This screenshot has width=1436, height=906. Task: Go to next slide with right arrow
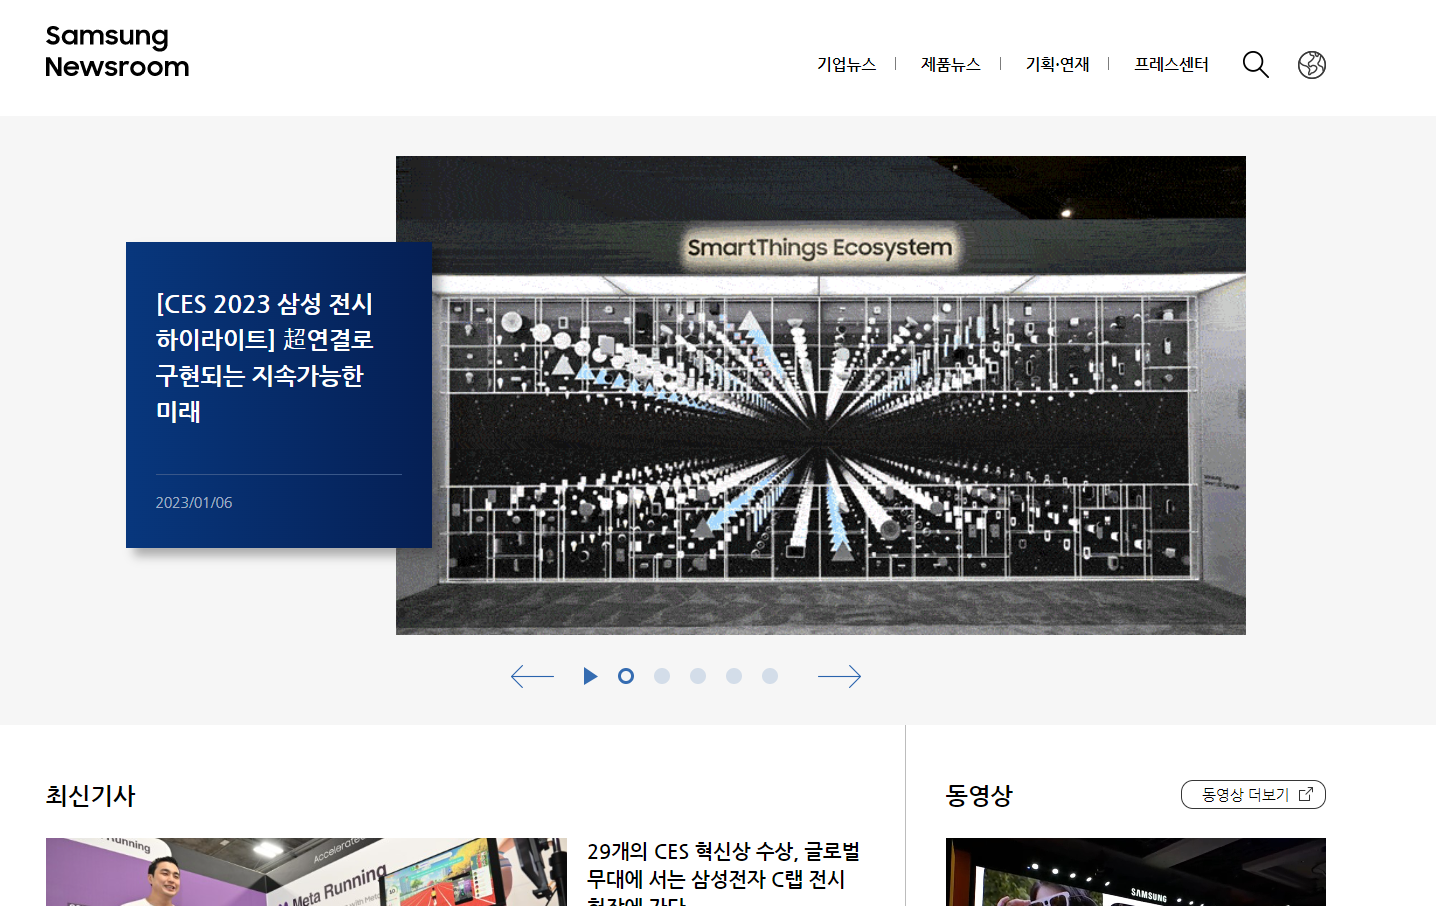click(840, 676)
